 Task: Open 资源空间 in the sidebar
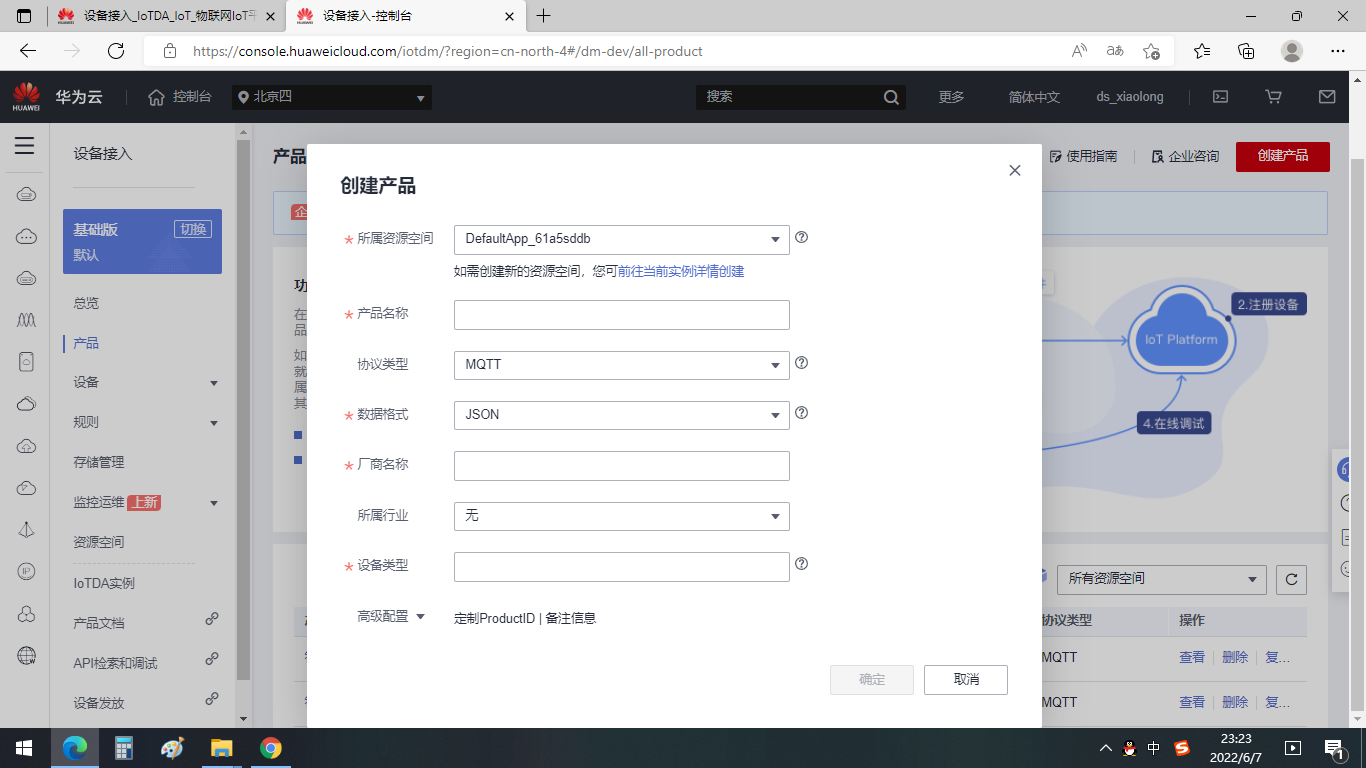pyautogui.click(x=99, y=542)
